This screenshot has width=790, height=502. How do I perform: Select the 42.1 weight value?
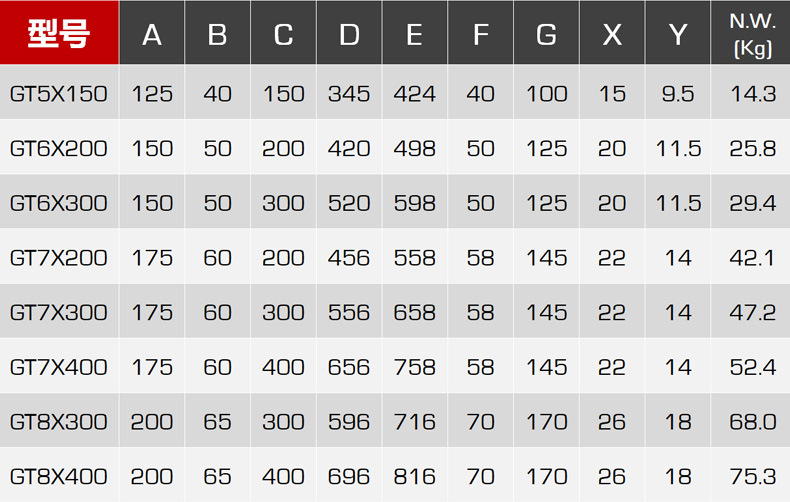(x=753, y=258)
